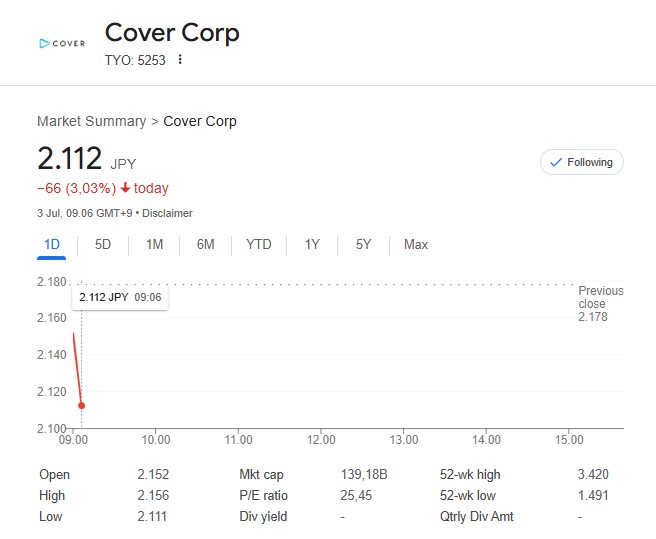656x539 pixels.
Task: Switch to the 1Y range tab
Action: coord(312,244)
